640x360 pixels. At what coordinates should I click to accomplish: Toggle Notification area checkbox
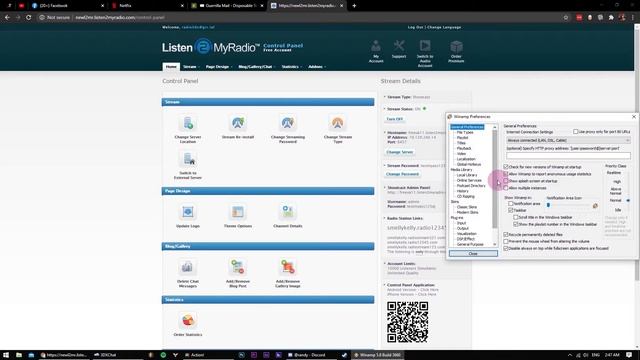tap(511, 203)
